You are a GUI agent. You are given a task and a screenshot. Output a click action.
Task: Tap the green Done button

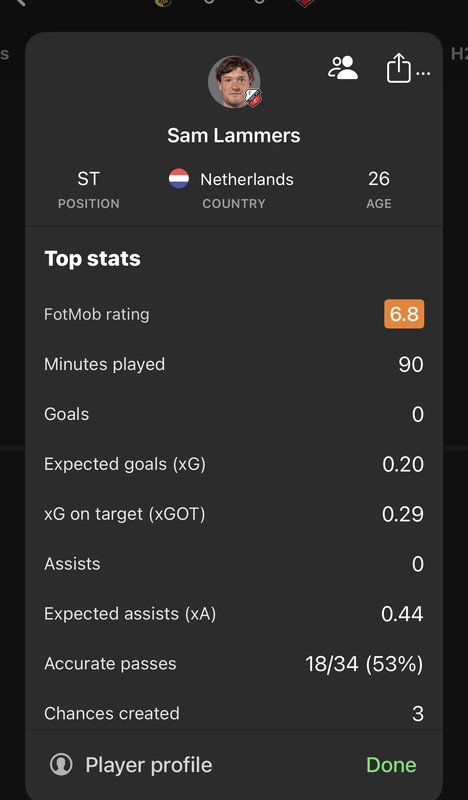coord(391,765)
